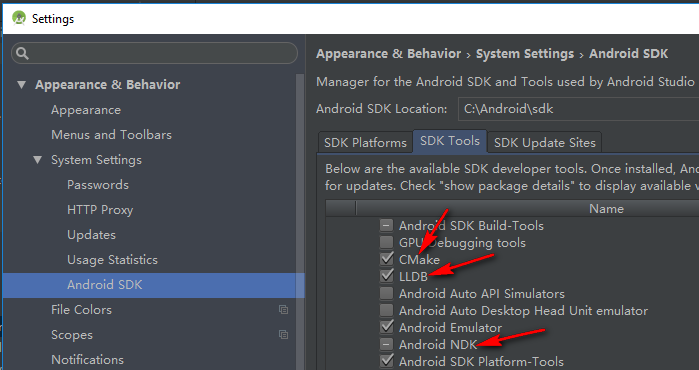Uncheck the Android Emulator checkbox
This screenshot has width=699, height=370.
387,327
